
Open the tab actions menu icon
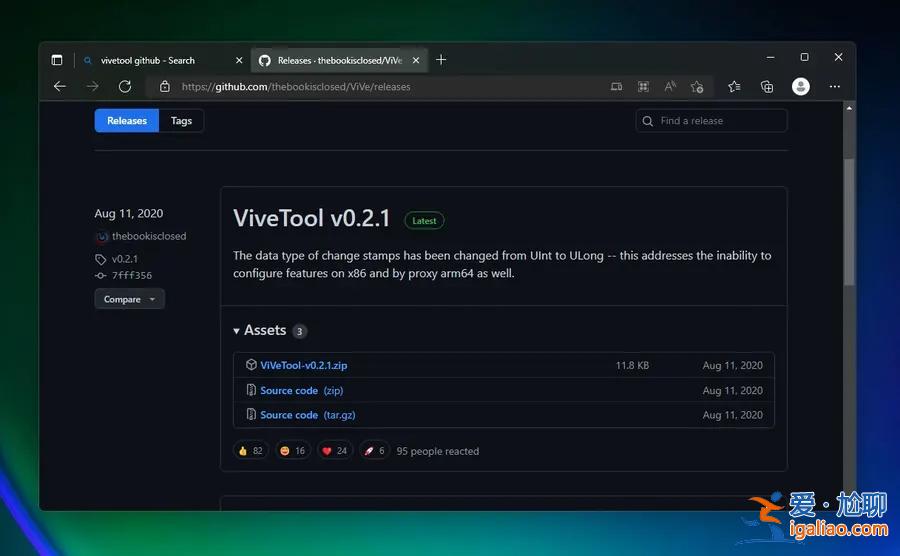(x=57, y=60)
